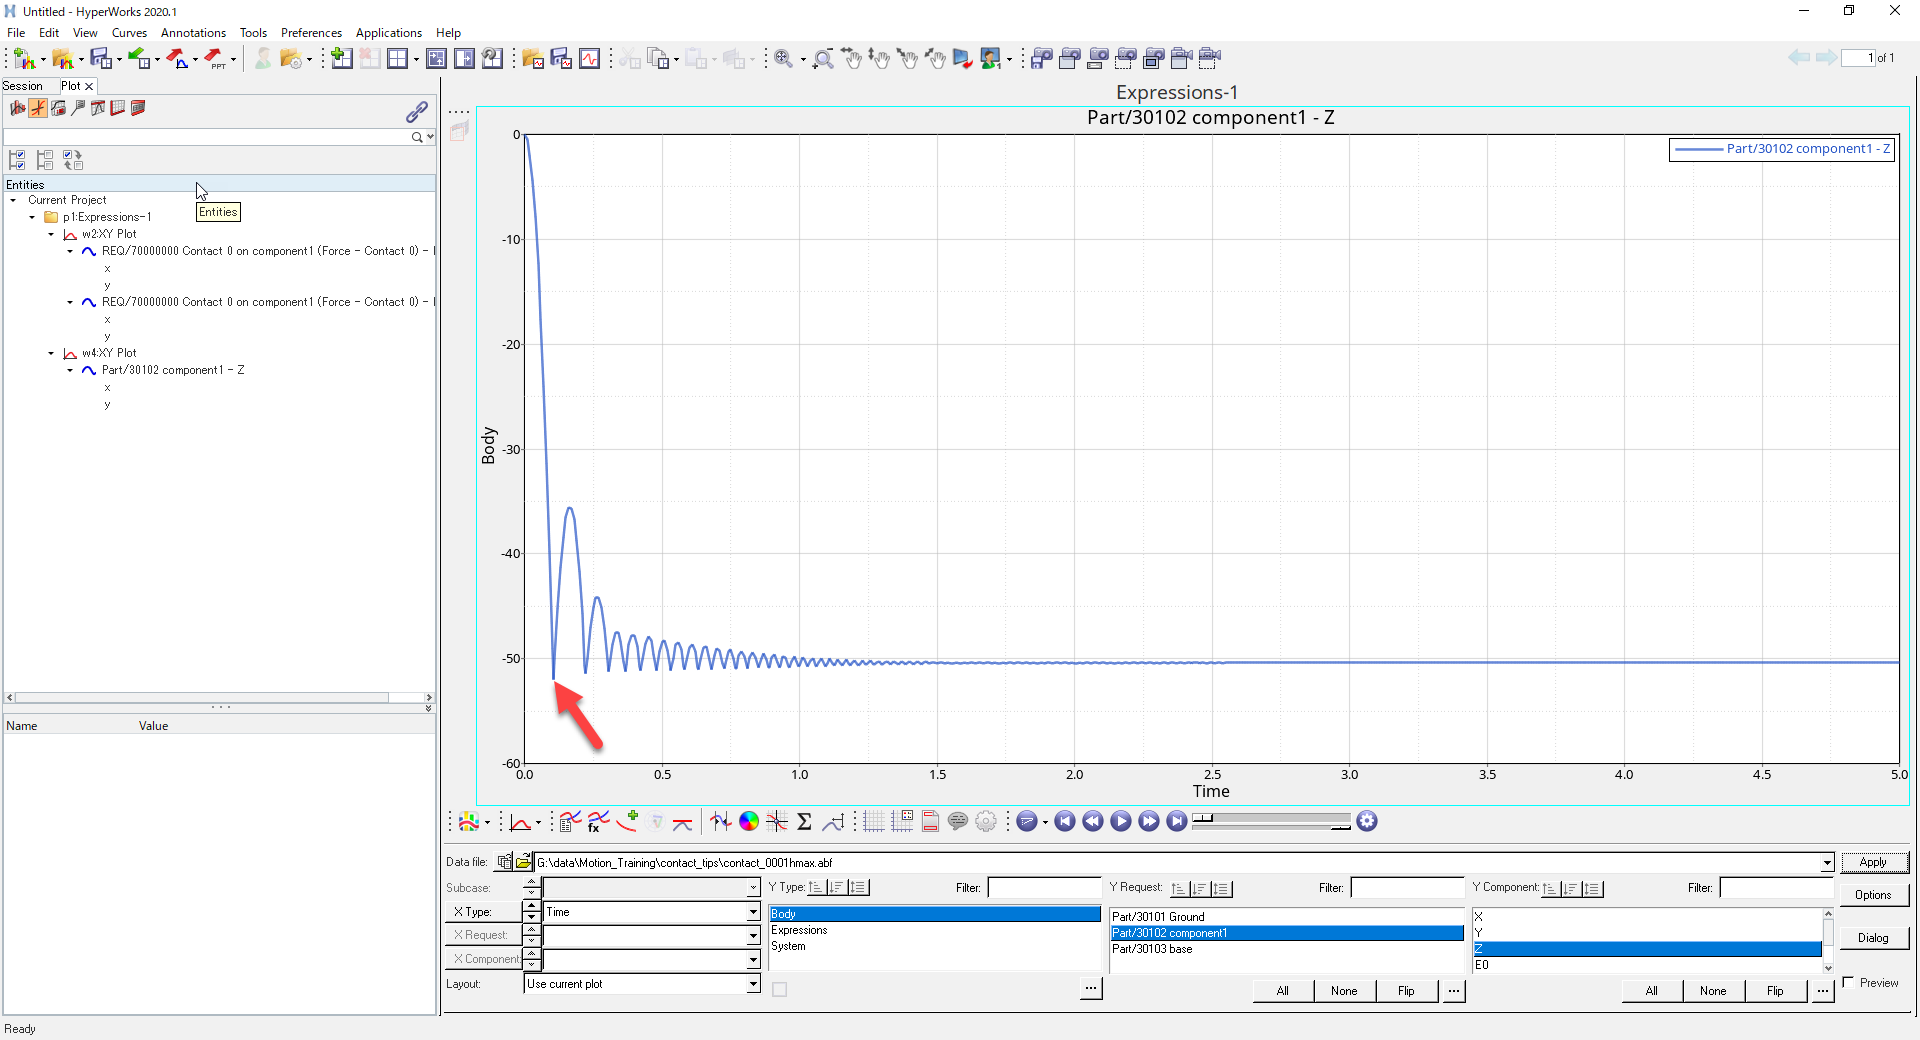The width and height of the screenshot is (1920, 1040).
Task: Click the Y Component Flip button
Action: (x=1775, y=991)
